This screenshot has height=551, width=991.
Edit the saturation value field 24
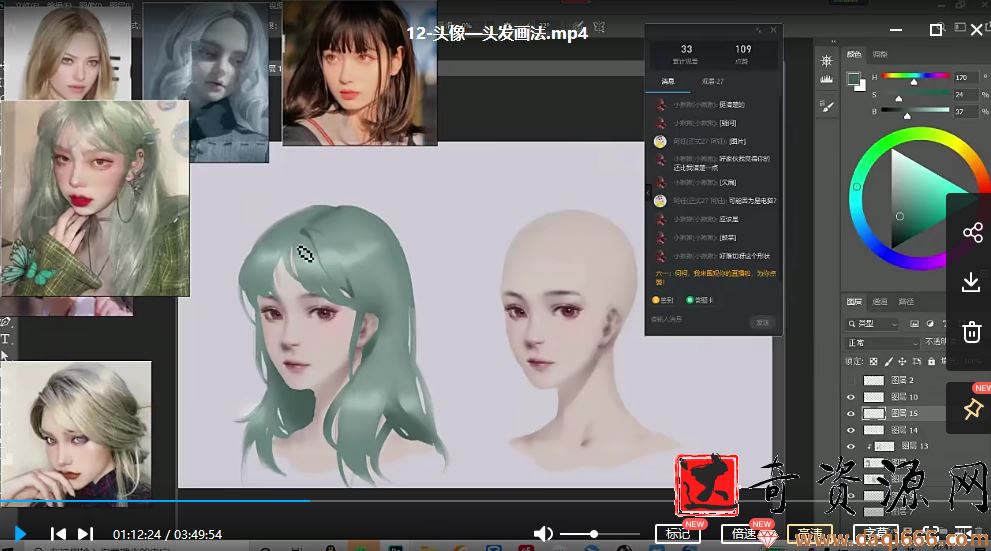tap(965, 94)
